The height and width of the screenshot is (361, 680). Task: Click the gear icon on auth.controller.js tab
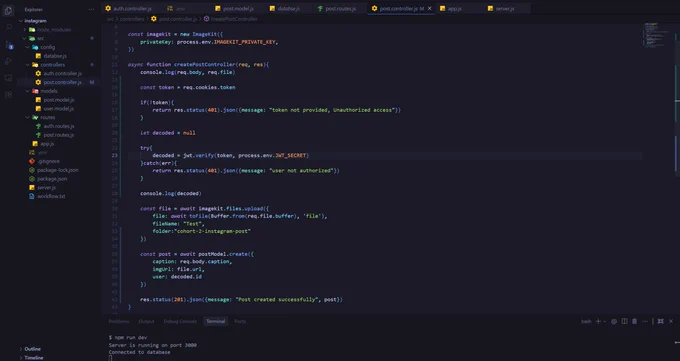coord(108,8)
